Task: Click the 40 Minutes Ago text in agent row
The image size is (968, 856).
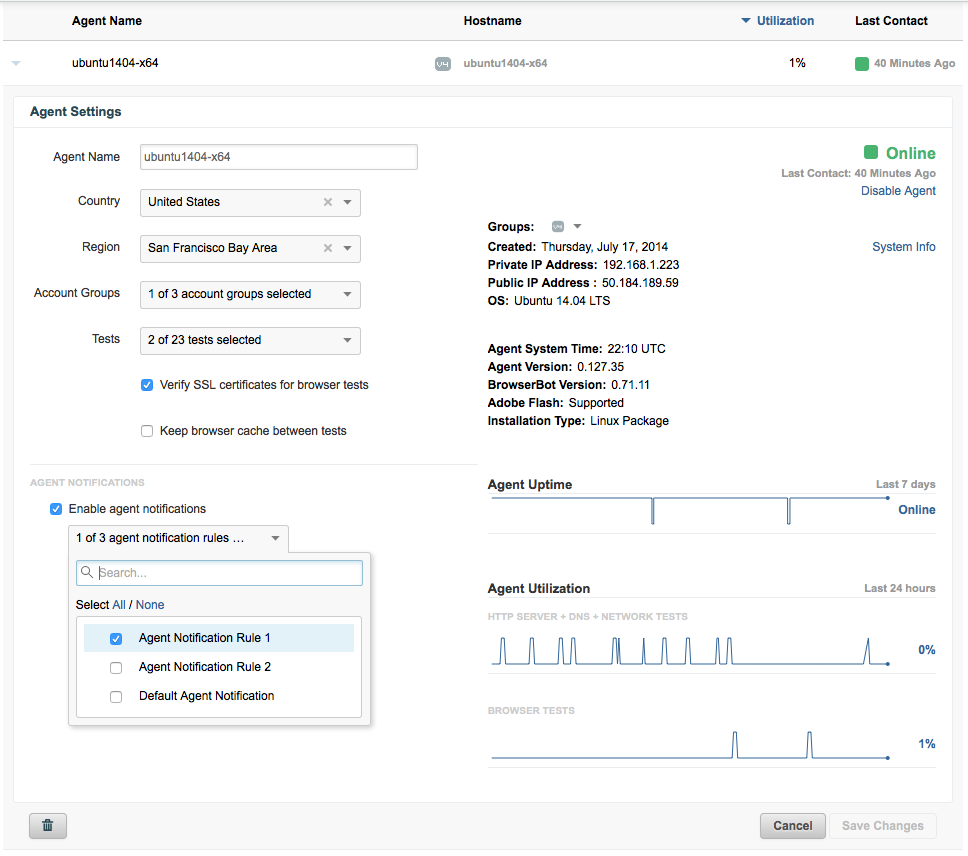Action: (914, 63)
